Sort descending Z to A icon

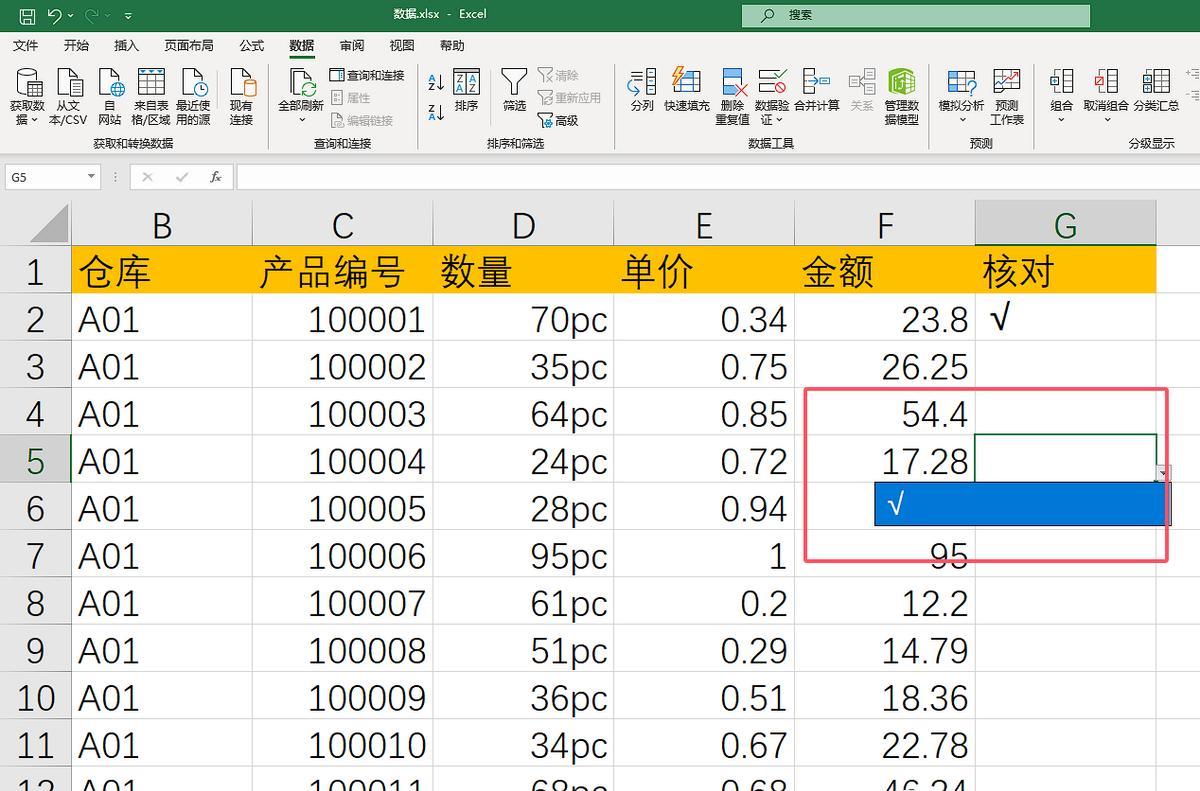coord(436,112)
